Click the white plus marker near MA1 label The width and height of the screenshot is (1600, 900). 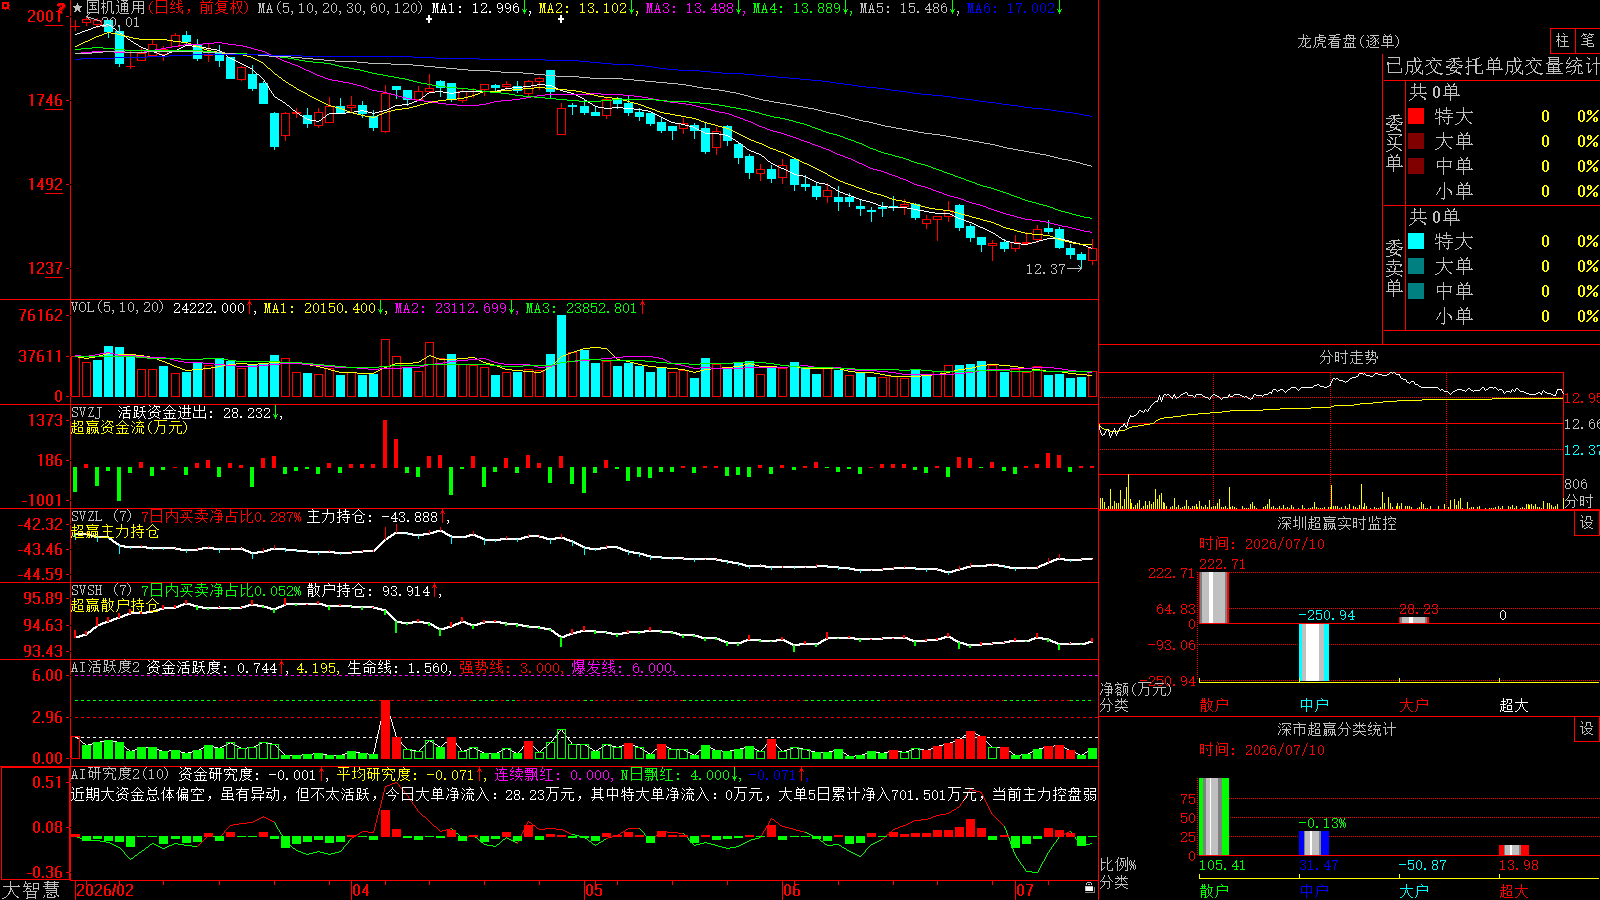click(x=429, y=20)
